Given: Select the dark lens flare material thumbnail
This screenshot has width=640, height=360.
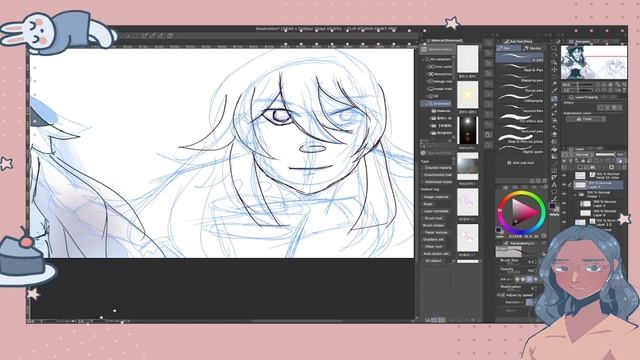Looking at the screenshot, I should coord(467,131).
